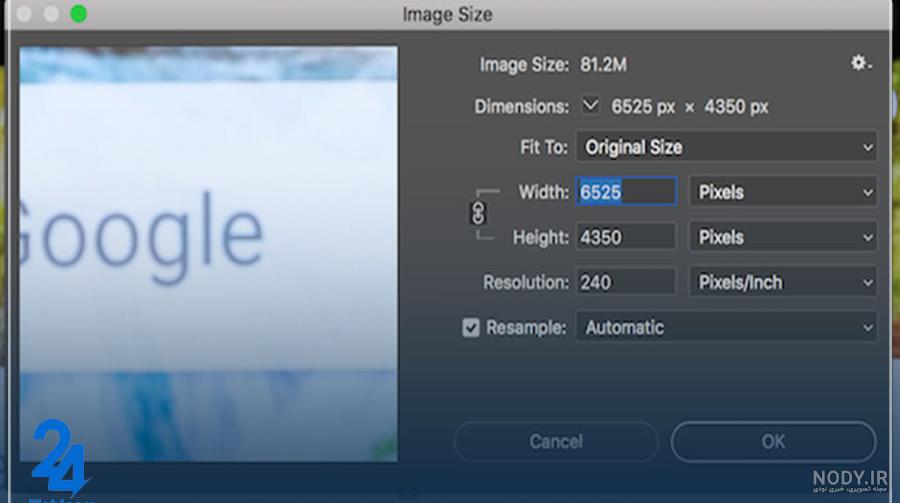The height and width of the screenshot is (503, 900).
Task: Open the Fit To Original Size dropdown
Action: click(726, 147)
